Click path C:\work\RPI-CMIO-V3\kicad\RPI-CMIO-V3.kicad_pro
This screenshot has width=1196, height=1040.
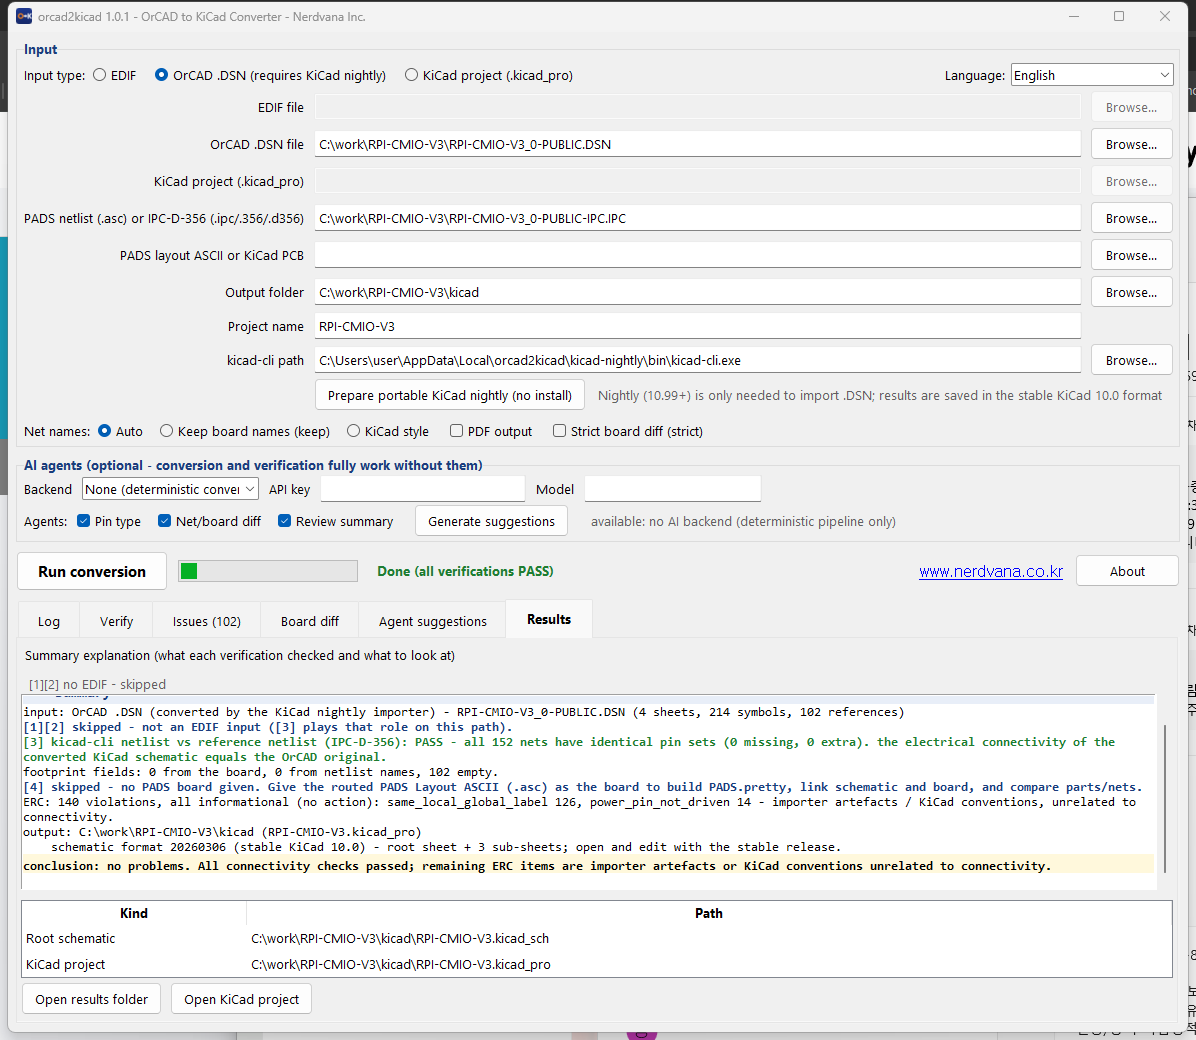(400, 964)
